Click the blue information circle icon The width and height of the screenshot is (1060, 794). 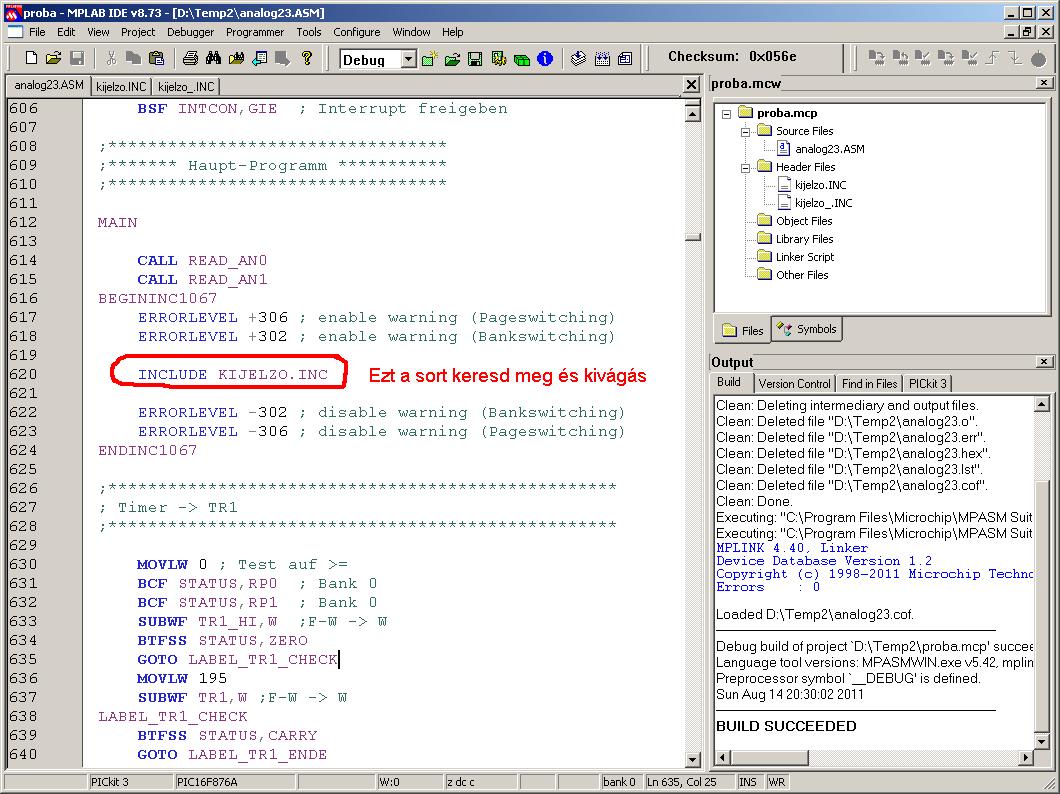coord(545,59)
